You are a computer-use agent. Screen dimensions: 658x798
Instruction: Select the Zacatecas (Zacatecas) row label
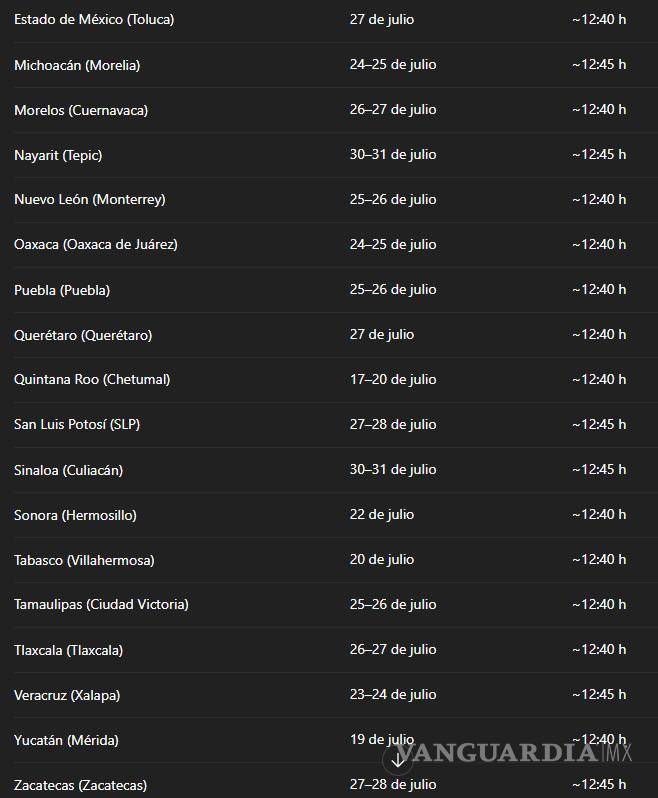pyautogui.click(x=81, y=785)
